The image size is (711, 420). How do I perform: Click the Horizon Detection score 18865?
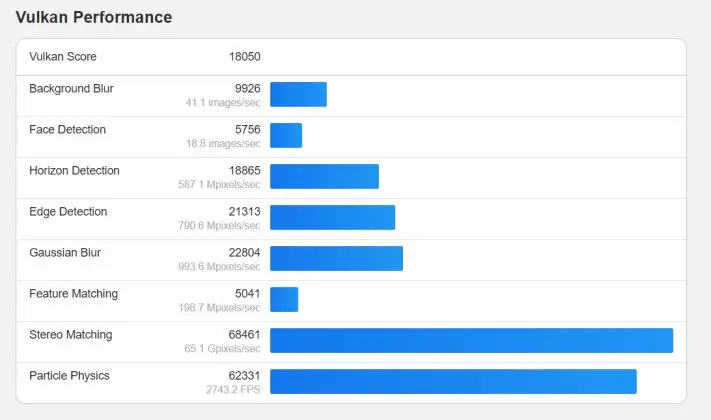coord(245,171)
